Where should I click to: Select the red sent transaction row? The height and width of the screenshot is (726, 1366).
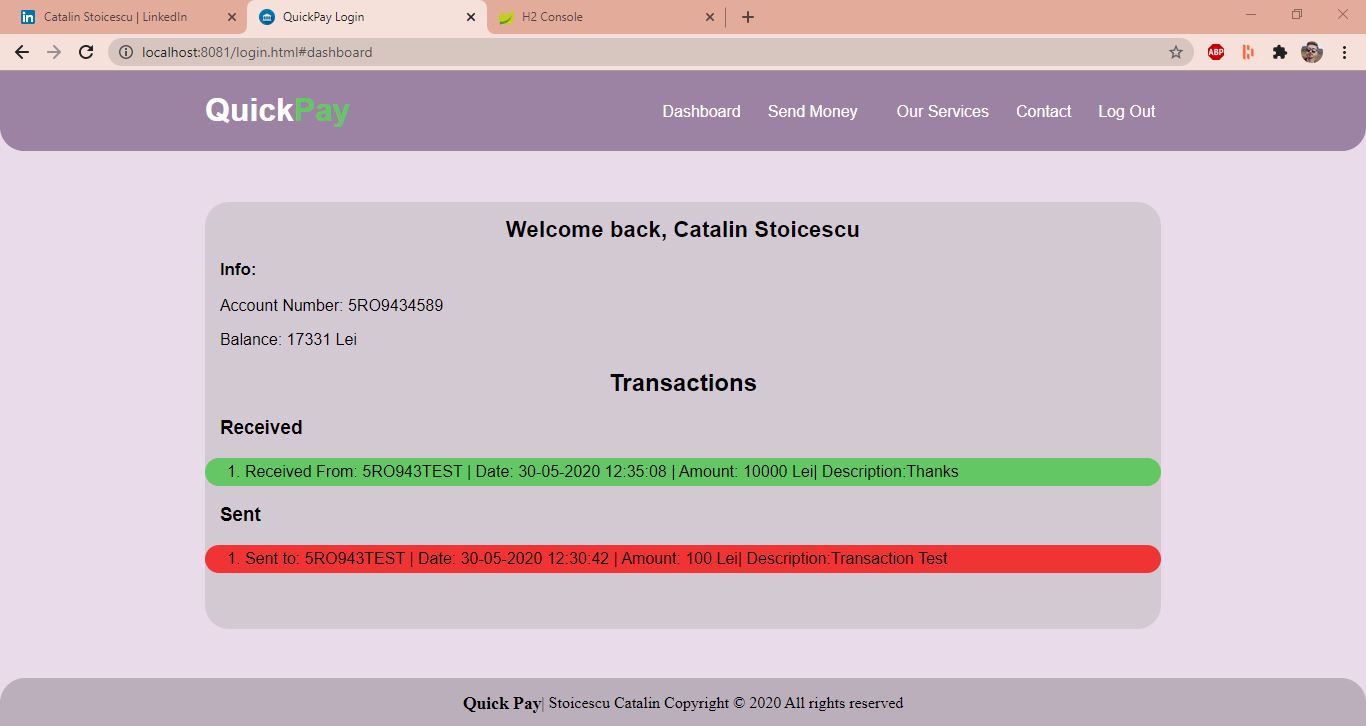[x=683, y=559]
